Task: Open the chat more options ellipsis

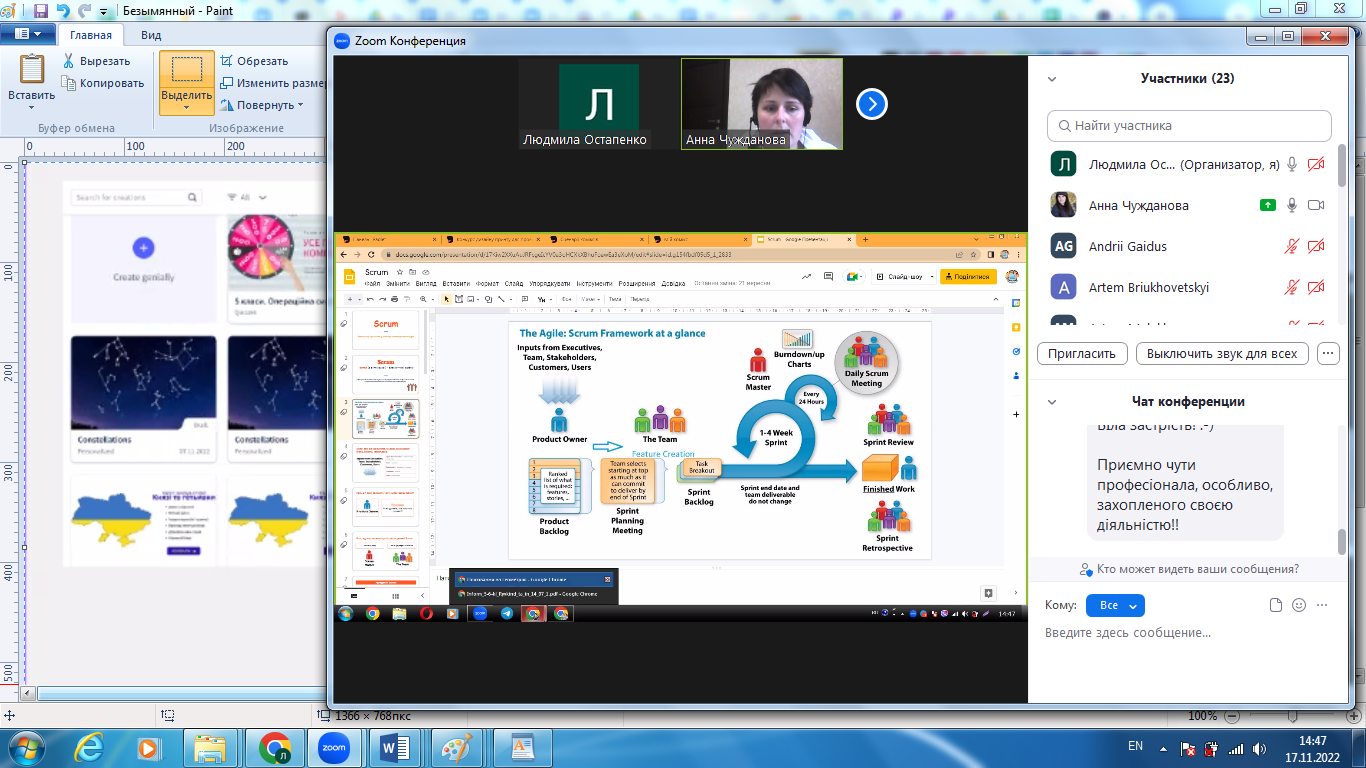Action: [1323, 605]
